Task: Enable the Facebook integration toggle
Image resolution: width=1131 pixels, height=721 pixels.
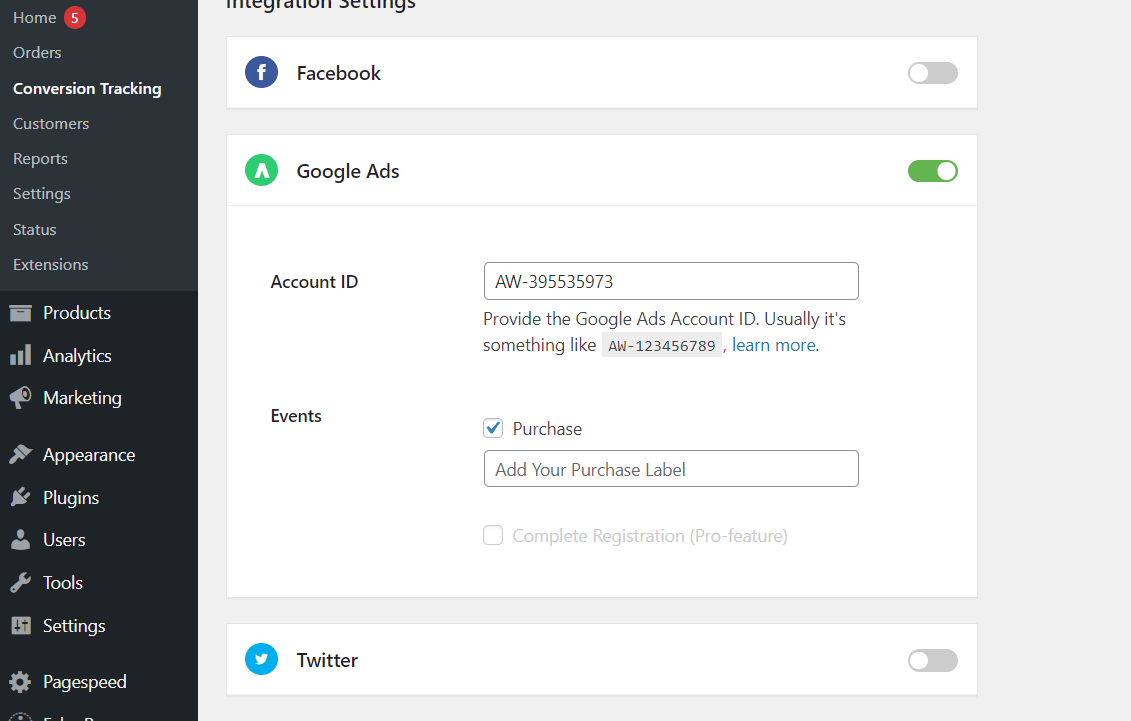Action: click(932, 73)
